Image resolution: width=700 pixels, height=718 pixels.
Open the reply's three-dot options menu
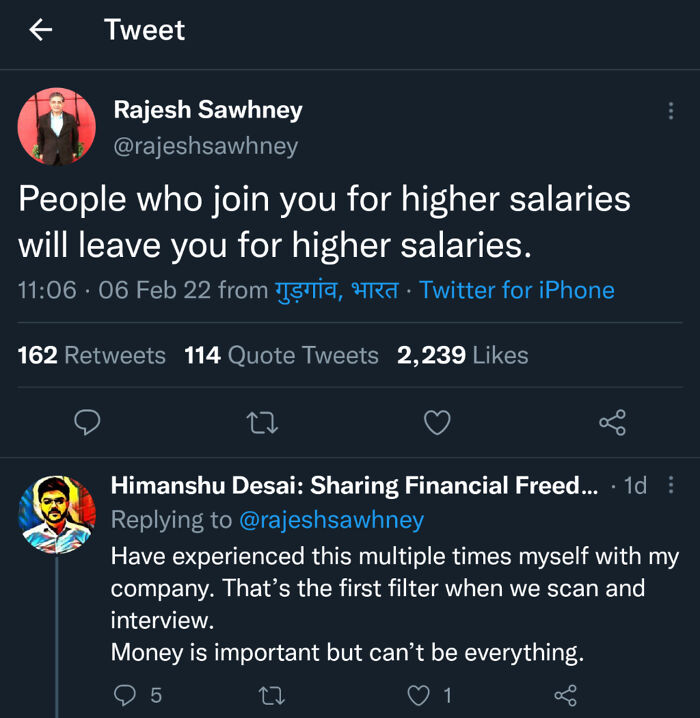tap(670, 486)
